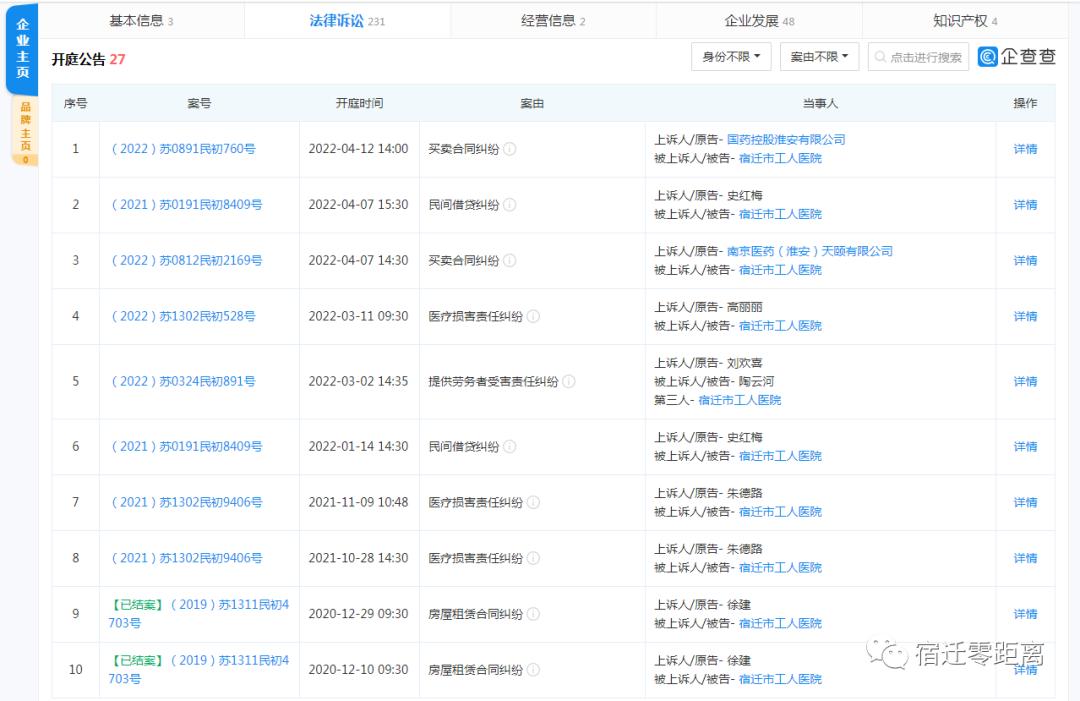Screen dimensions: 1080x701
Task: Click info icon beside 买卖合同纠纷 in row 1
Action: pyautogui.click(x=510, y=149)
